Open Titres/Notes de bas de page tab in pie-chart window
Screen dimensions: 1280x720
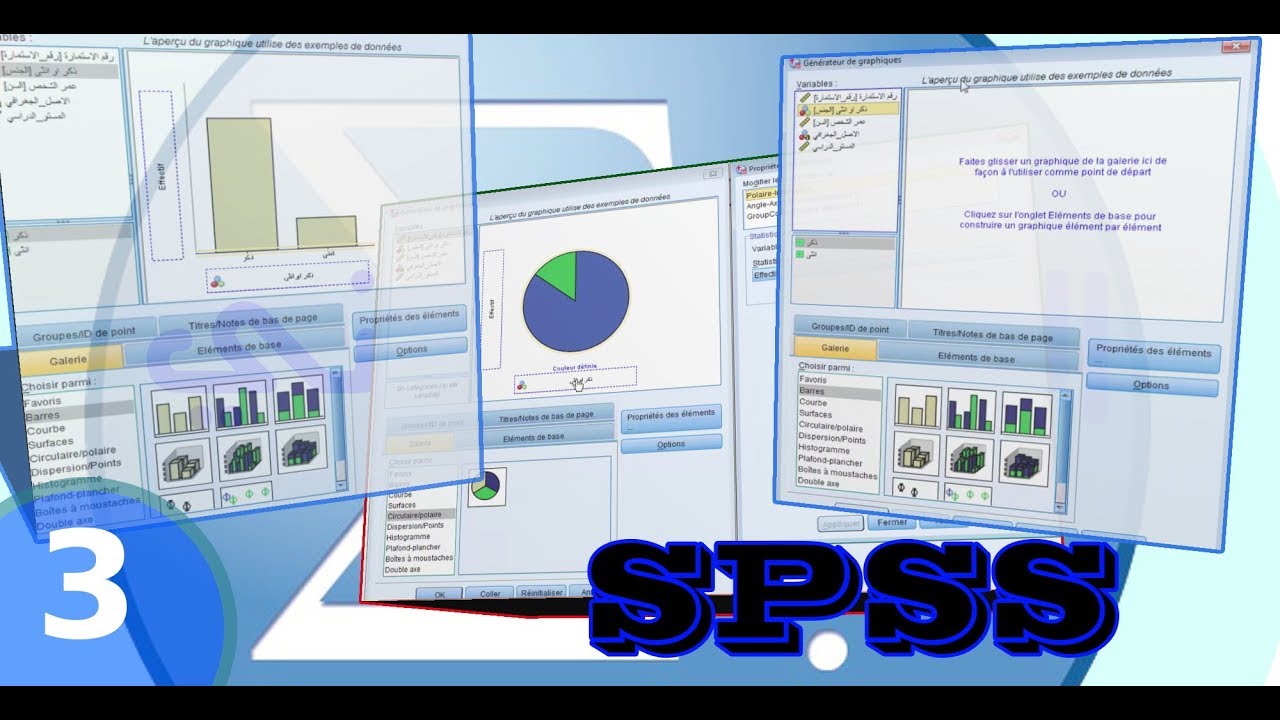click(x=546, y=415)
